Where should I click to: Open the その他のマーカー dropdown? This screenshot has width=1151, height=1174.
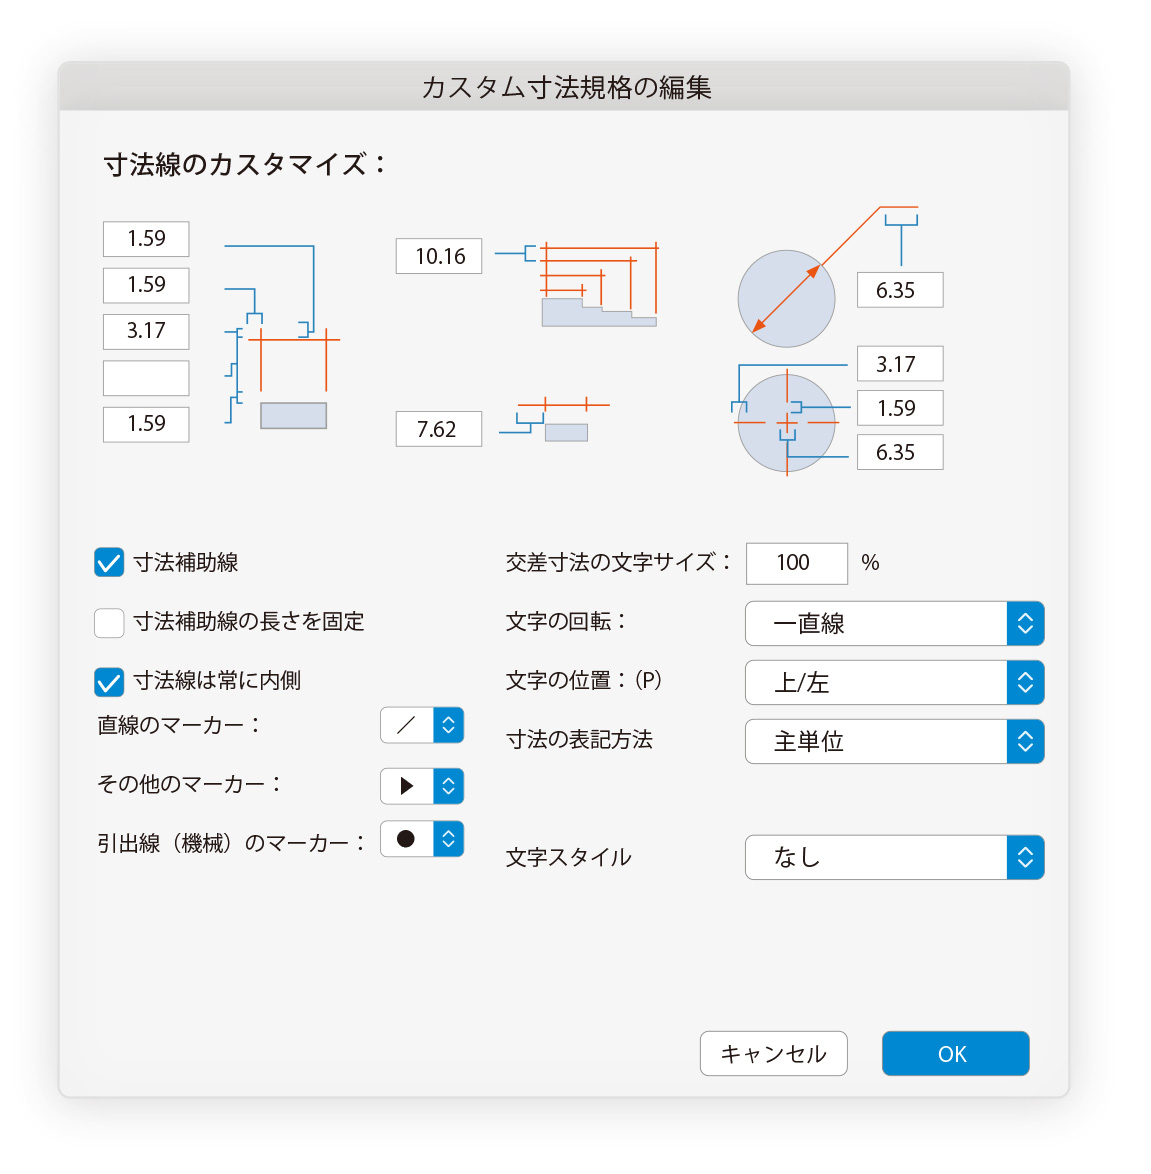pyautogui.click(x=422, y=785)
